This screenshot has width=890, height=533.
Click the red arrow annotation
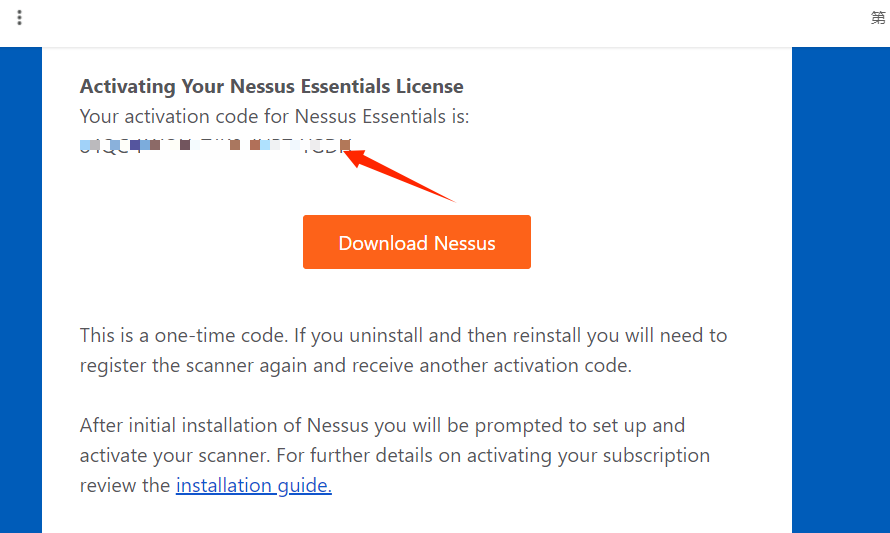tap(405, 176)
